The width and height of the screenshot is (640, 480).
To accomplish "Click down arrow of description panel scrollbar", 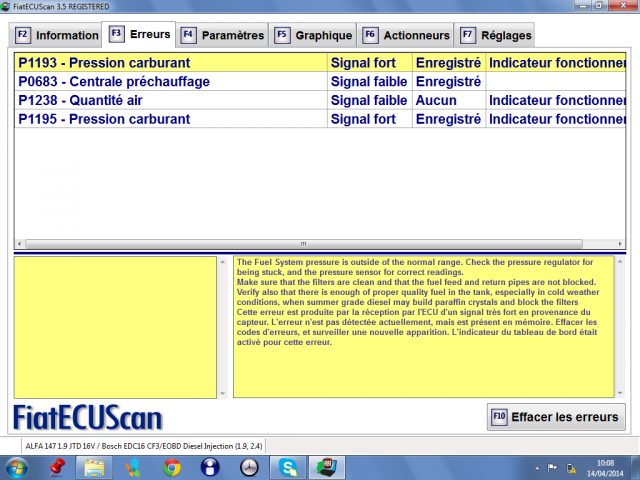I will (620, 393).
